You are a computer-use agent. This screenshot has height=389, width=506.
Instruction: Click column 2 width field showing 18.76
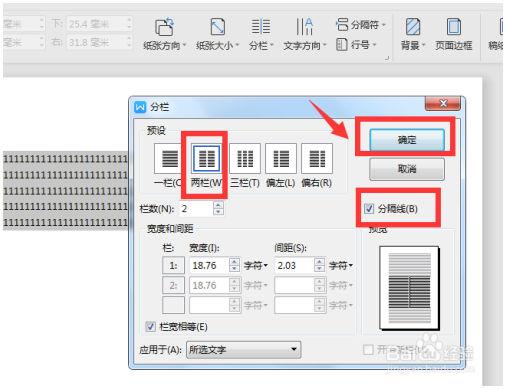click(x=209, y=285)
